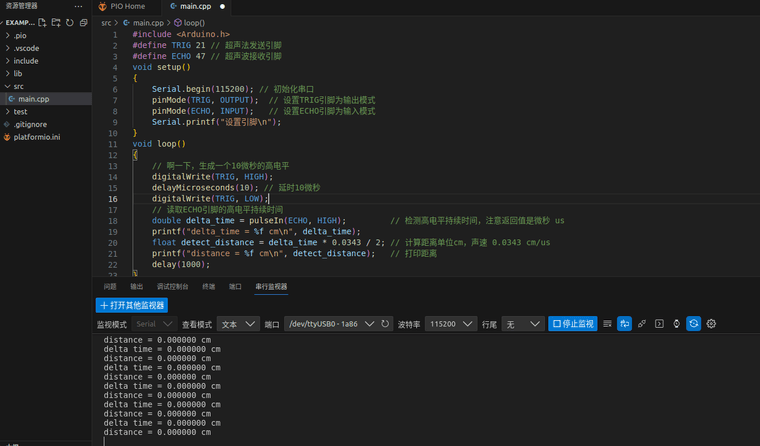
Task: Switch to the PIO Home tab
Action: click(126, 6)
